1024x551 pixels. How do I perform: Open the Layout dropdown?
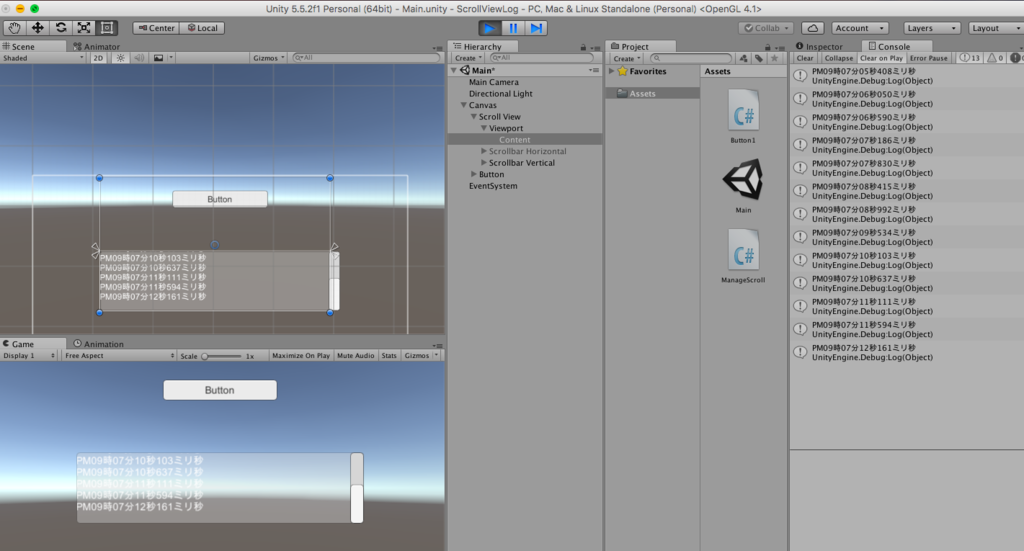coord(995,28)
